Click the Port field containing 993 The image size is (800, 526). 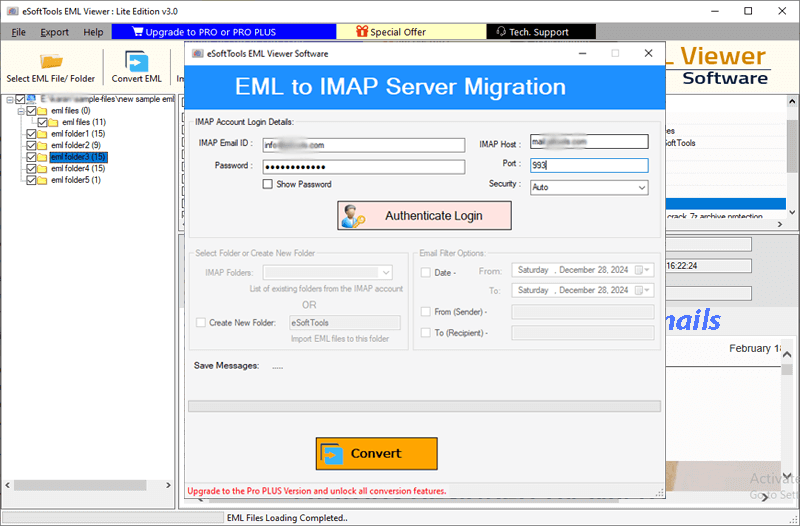(589, 165)
